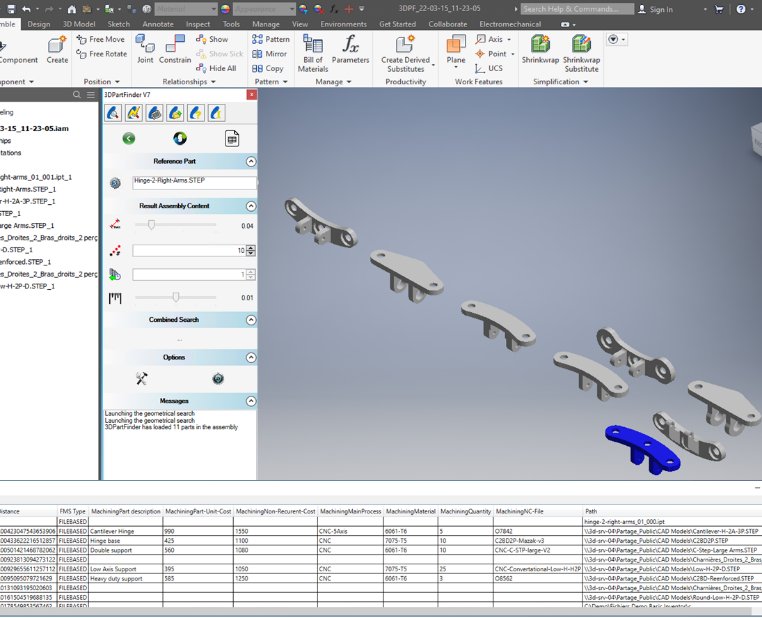Open the tools icon under Options

tap(142, 378)
